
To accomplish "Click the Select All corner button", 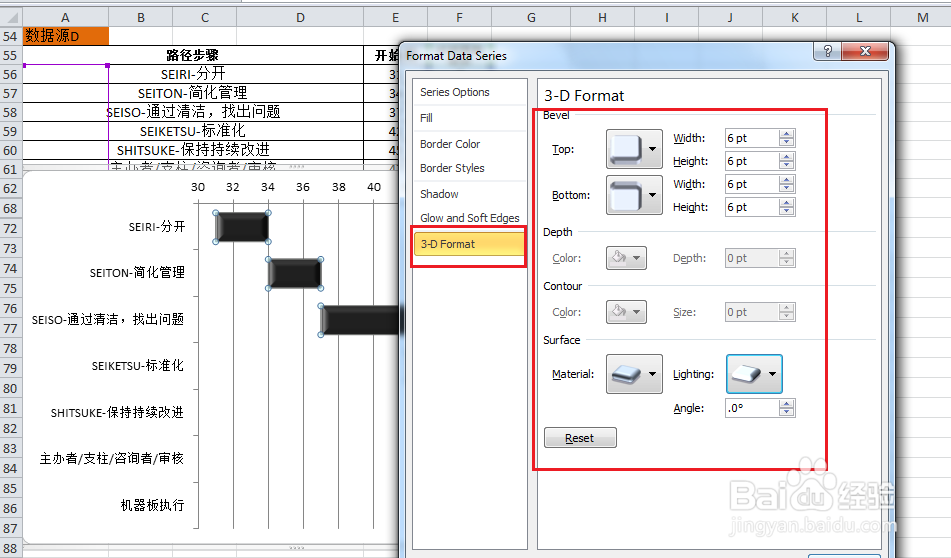I will pos(10,18).
